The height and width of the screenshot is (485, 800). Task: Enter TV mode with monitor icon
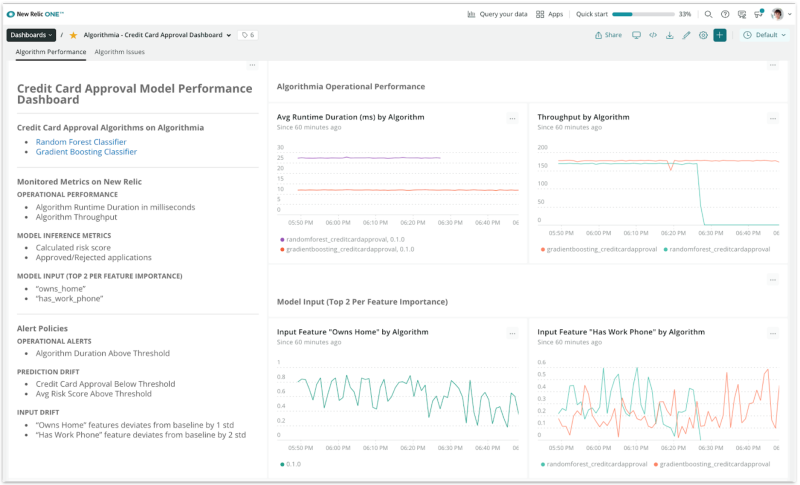(x=636, y=35)
